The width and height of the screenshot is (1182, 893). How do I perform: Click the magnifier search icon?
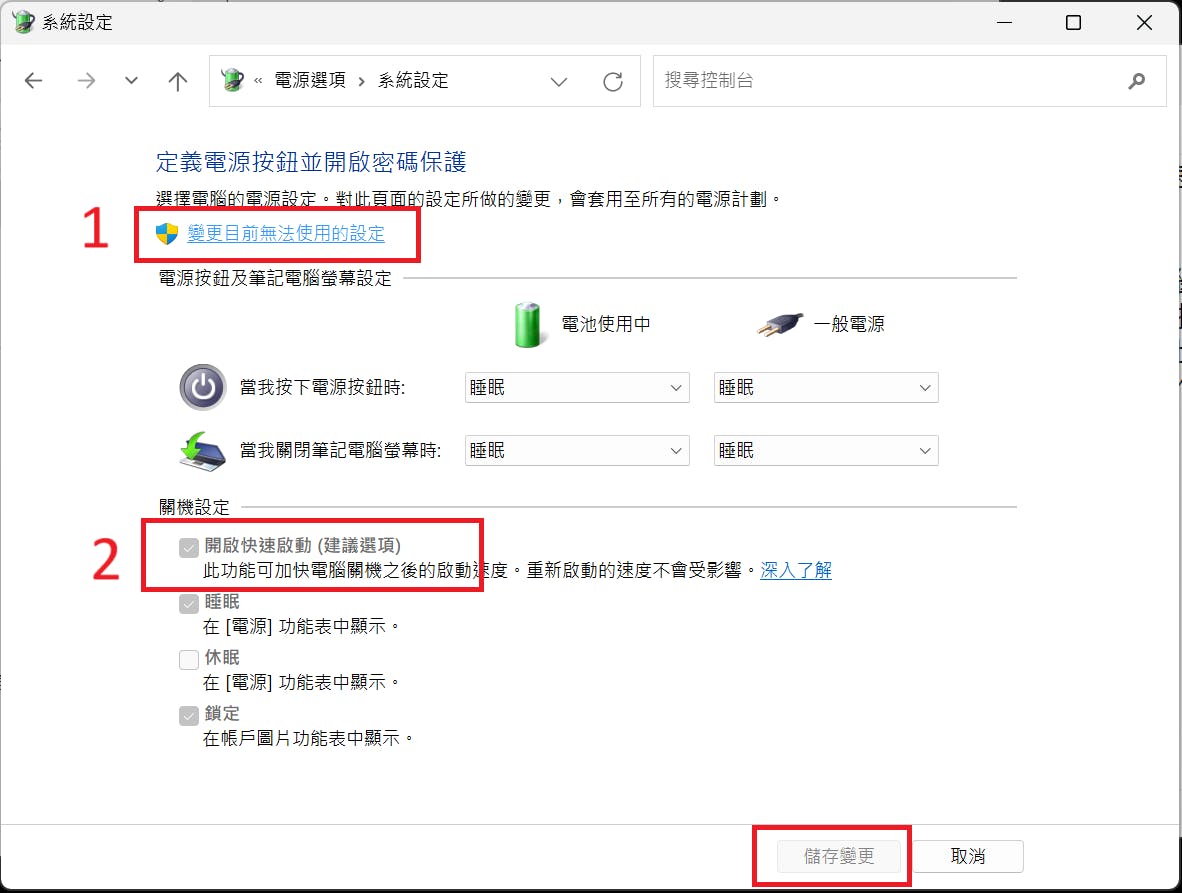[1137, 81]
